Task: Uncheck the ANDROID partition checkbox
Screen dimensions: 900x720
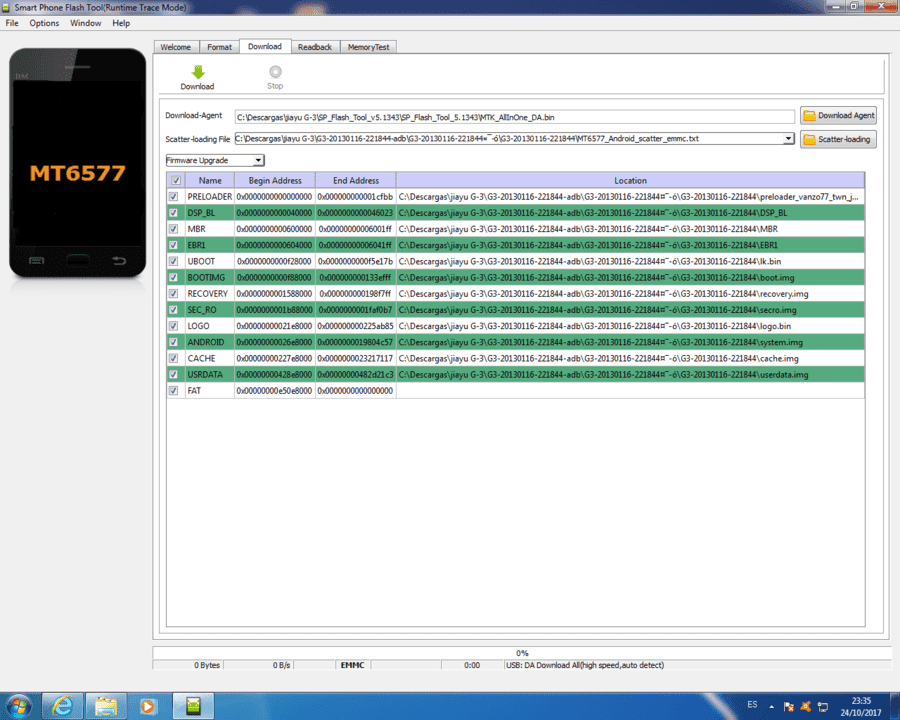Action: pos(173,342)
